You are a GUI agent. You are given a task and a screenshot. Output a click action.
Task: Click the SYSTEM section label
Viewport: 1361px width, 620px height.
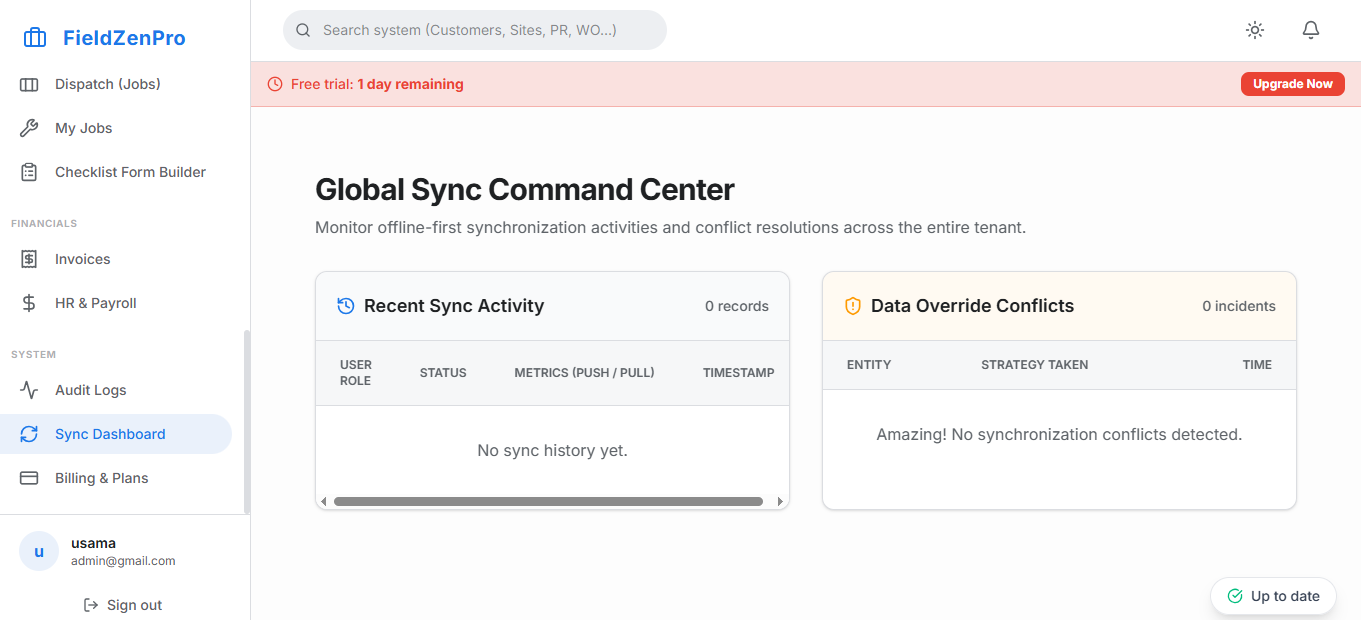(x=33, y=354)
